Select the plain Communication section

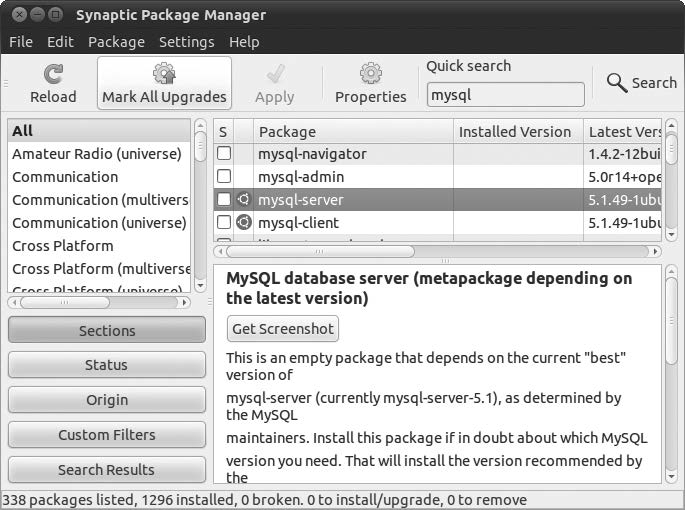tap(99, 177)
